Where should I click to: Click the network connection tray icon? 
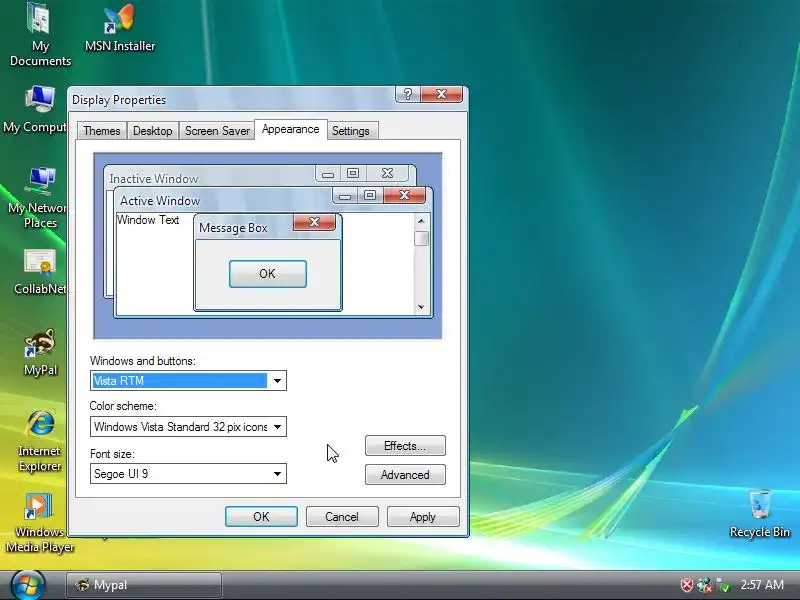click(x=705, y=585)
